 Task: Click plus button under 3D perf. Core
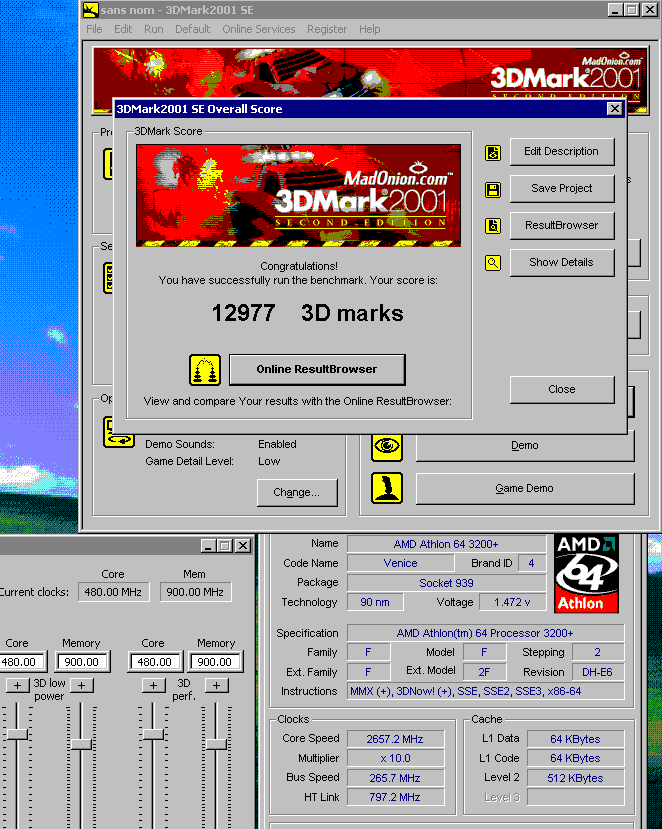point(153,685)
